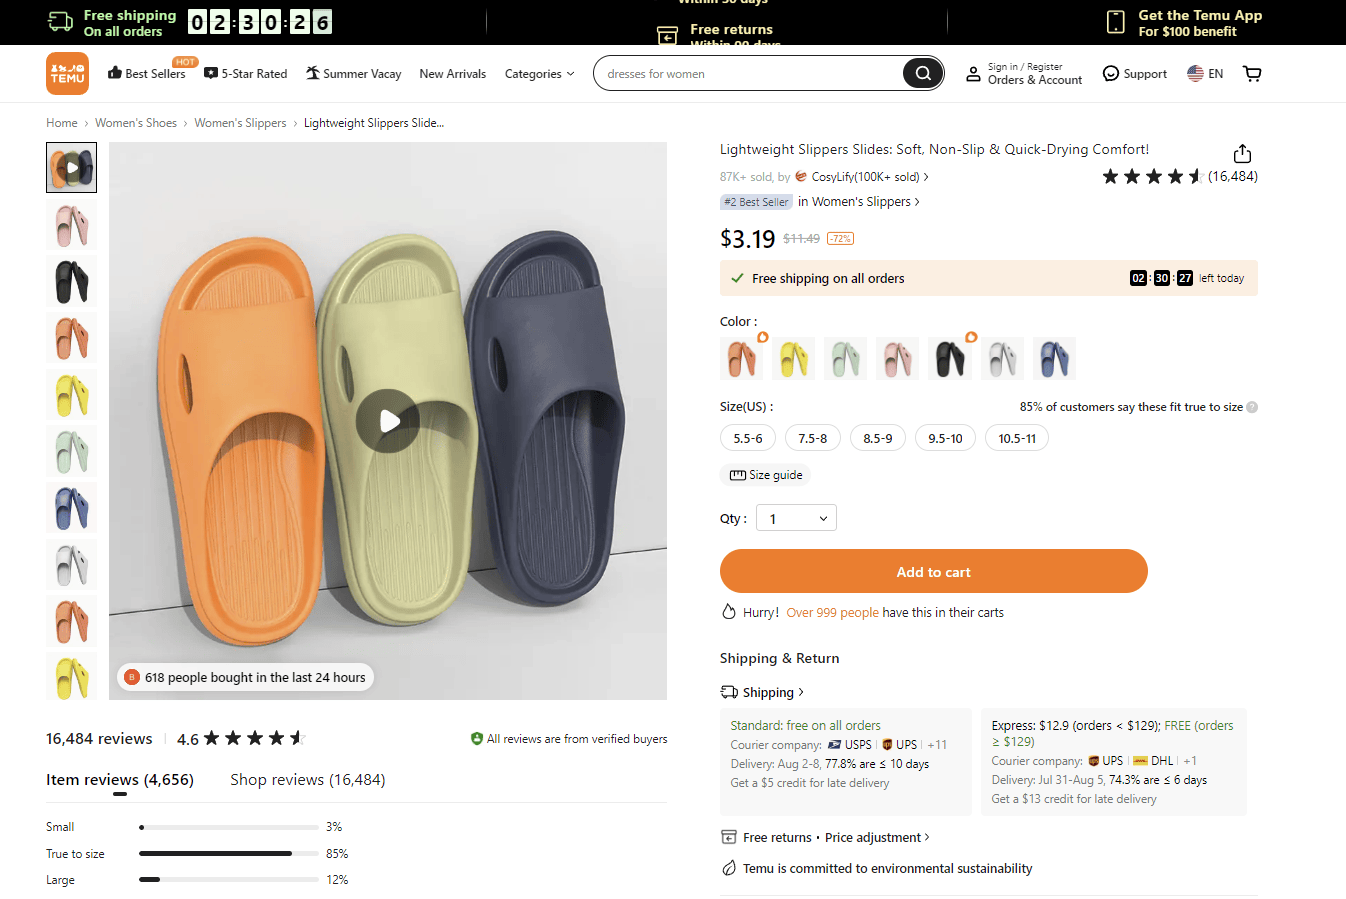Open the EN language selector
This screenshot has height=899, width=1346.
1205,73
